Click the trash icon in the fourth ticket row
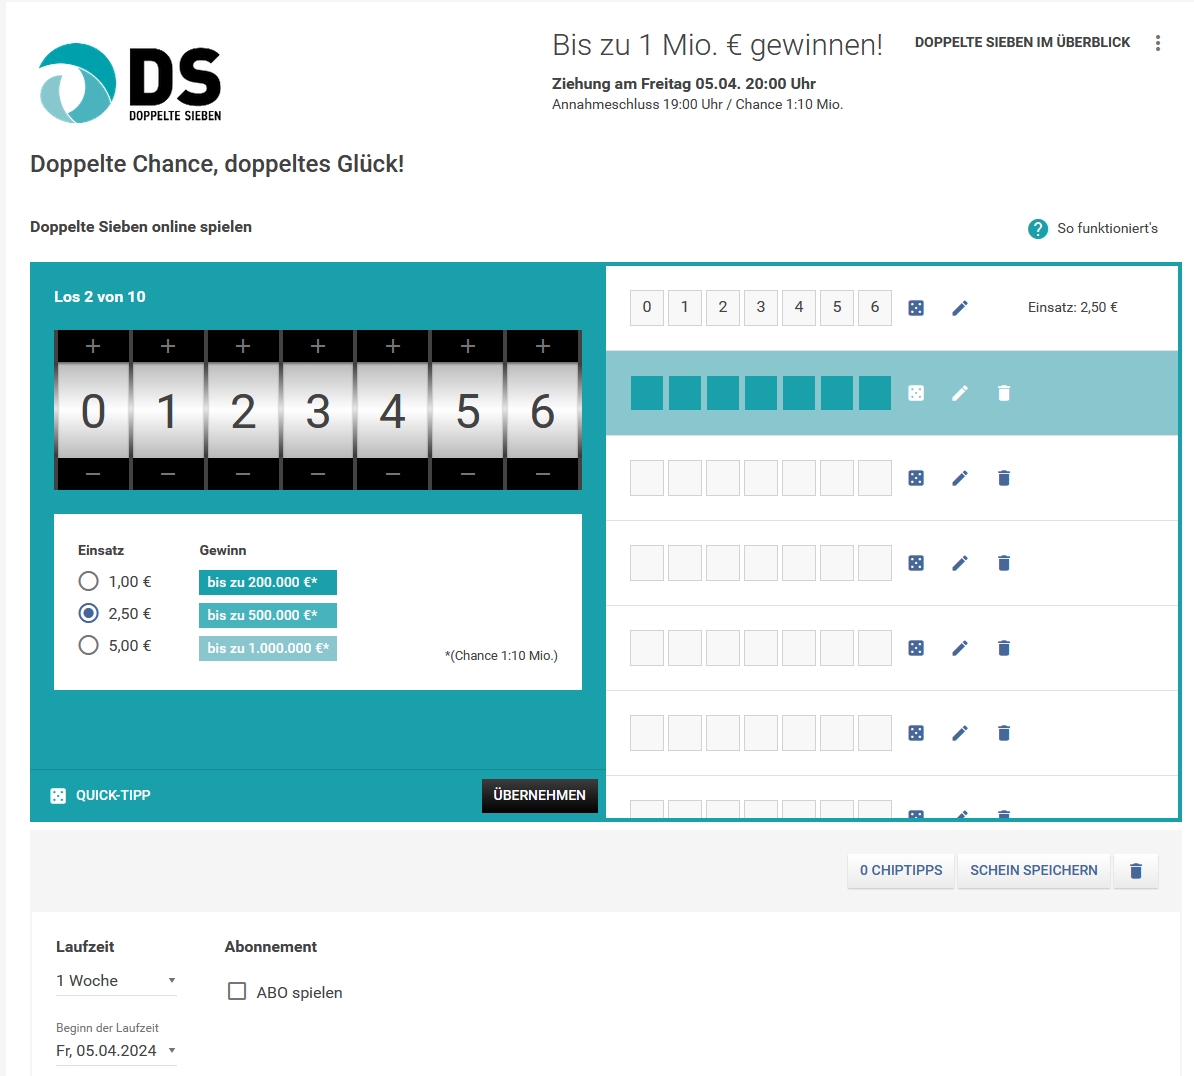Viewport: 1194px width, 1076px height. [1004, 563]
